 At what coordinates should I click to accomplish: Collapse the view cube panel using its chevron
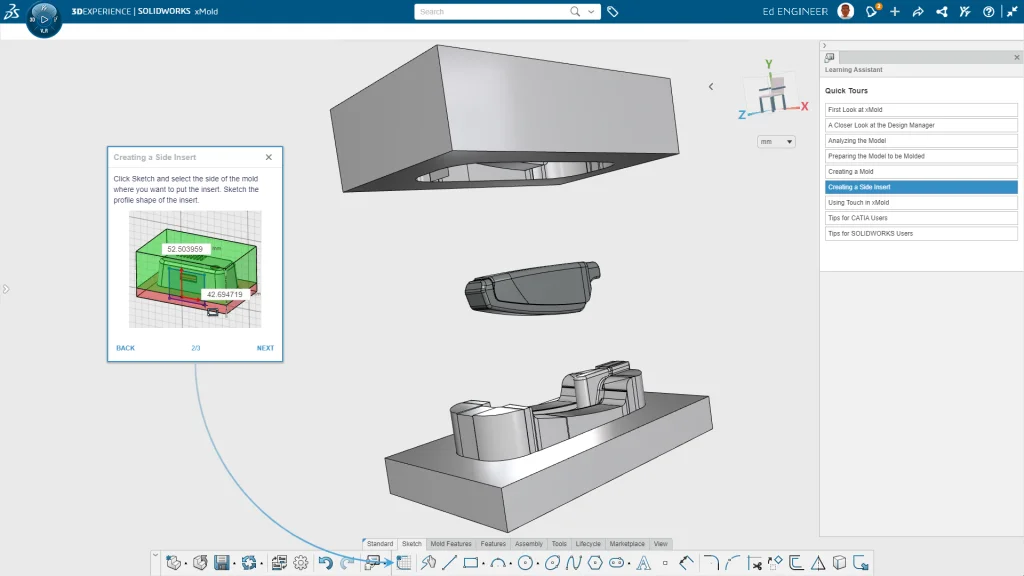[710, 87]
